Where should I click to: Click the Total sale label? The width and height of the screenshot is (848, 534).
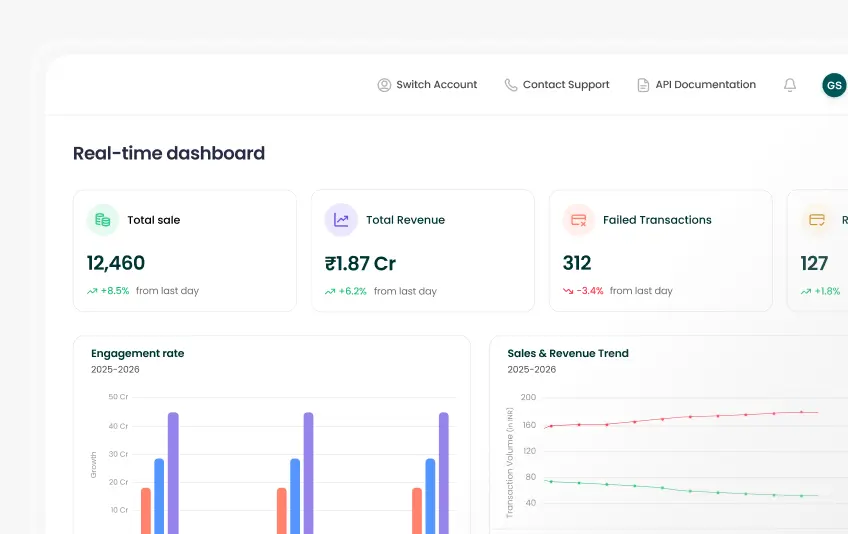[154, 220]
